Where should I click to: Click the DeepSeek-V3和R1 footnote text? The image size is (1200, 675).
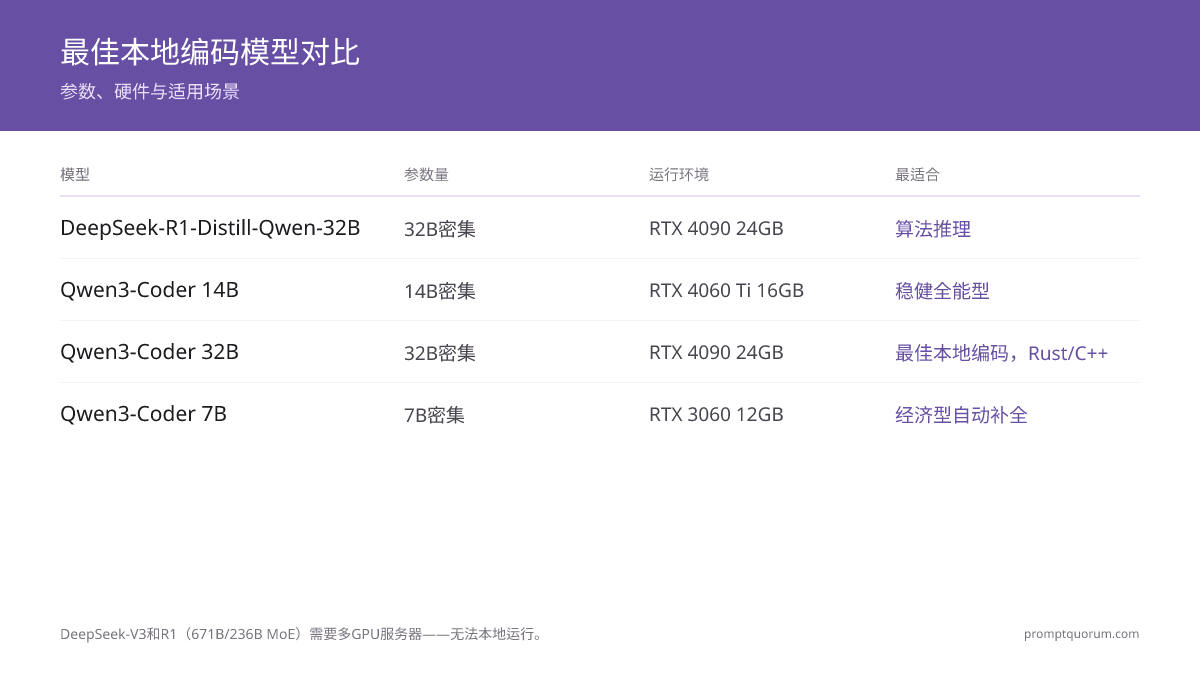pos(303,634)
